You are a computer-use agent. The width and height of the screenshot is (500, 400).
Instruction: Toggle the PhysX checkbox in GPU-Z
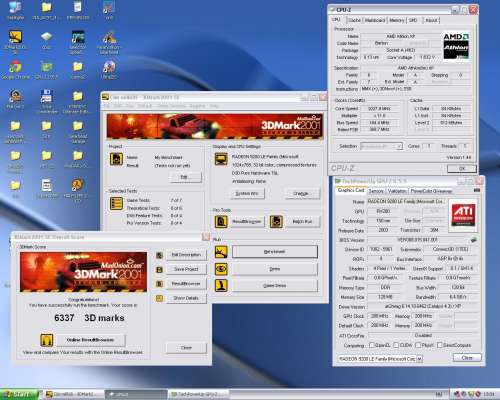pyautogui.click(x=418, y=345)
